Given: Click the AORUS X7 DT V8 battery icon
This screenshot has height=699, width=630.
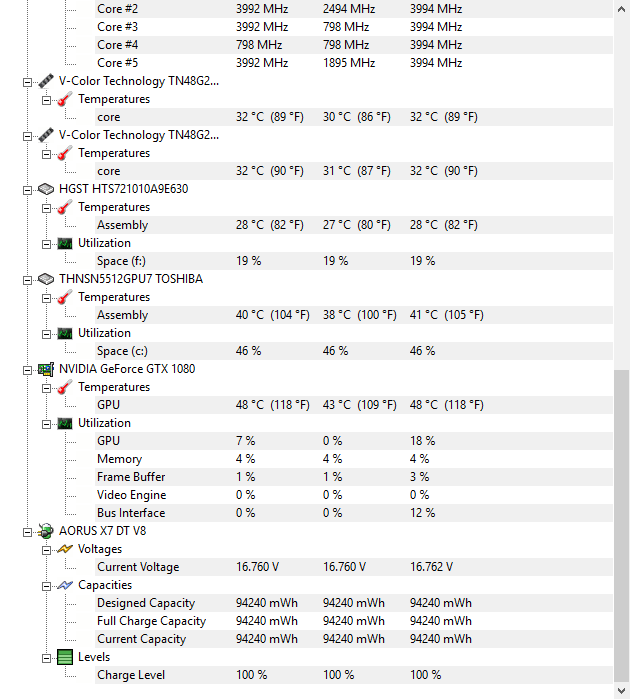Looking at the screenshot, I should click(x=46, y=531).
